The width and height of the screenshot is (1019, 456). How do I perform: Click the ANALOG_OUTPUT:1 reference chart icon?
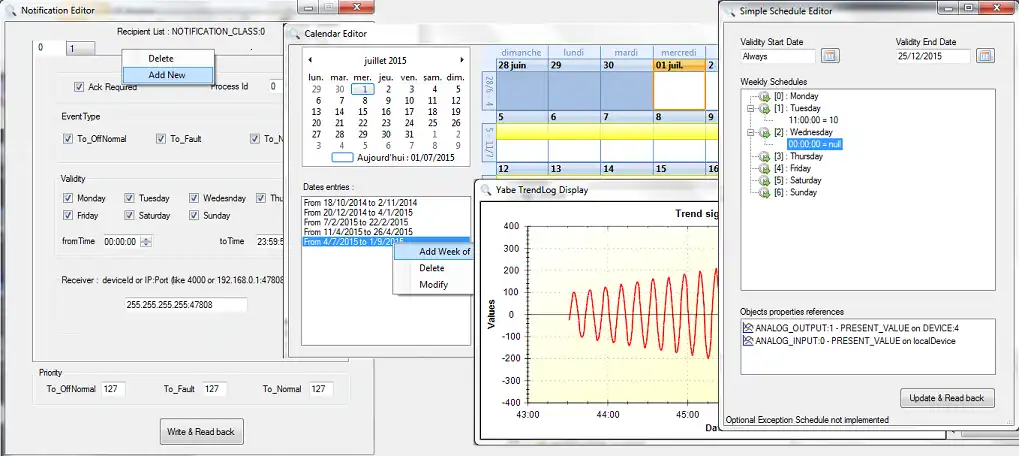tap(747, 328)
